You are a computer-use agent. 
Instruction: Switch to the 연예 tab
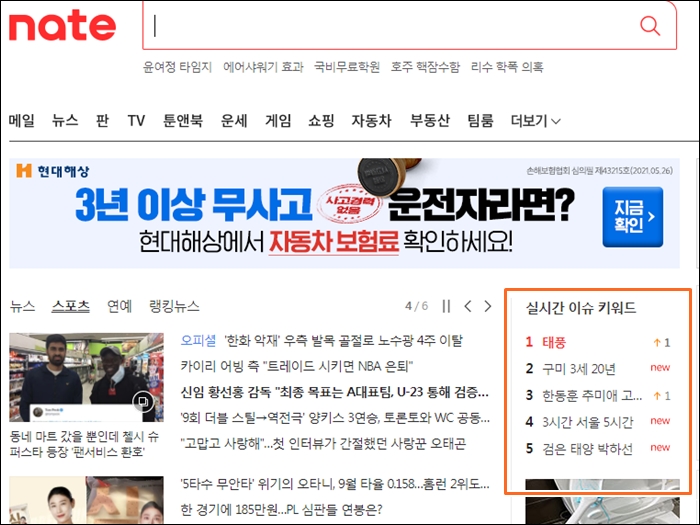click(119, 306)
